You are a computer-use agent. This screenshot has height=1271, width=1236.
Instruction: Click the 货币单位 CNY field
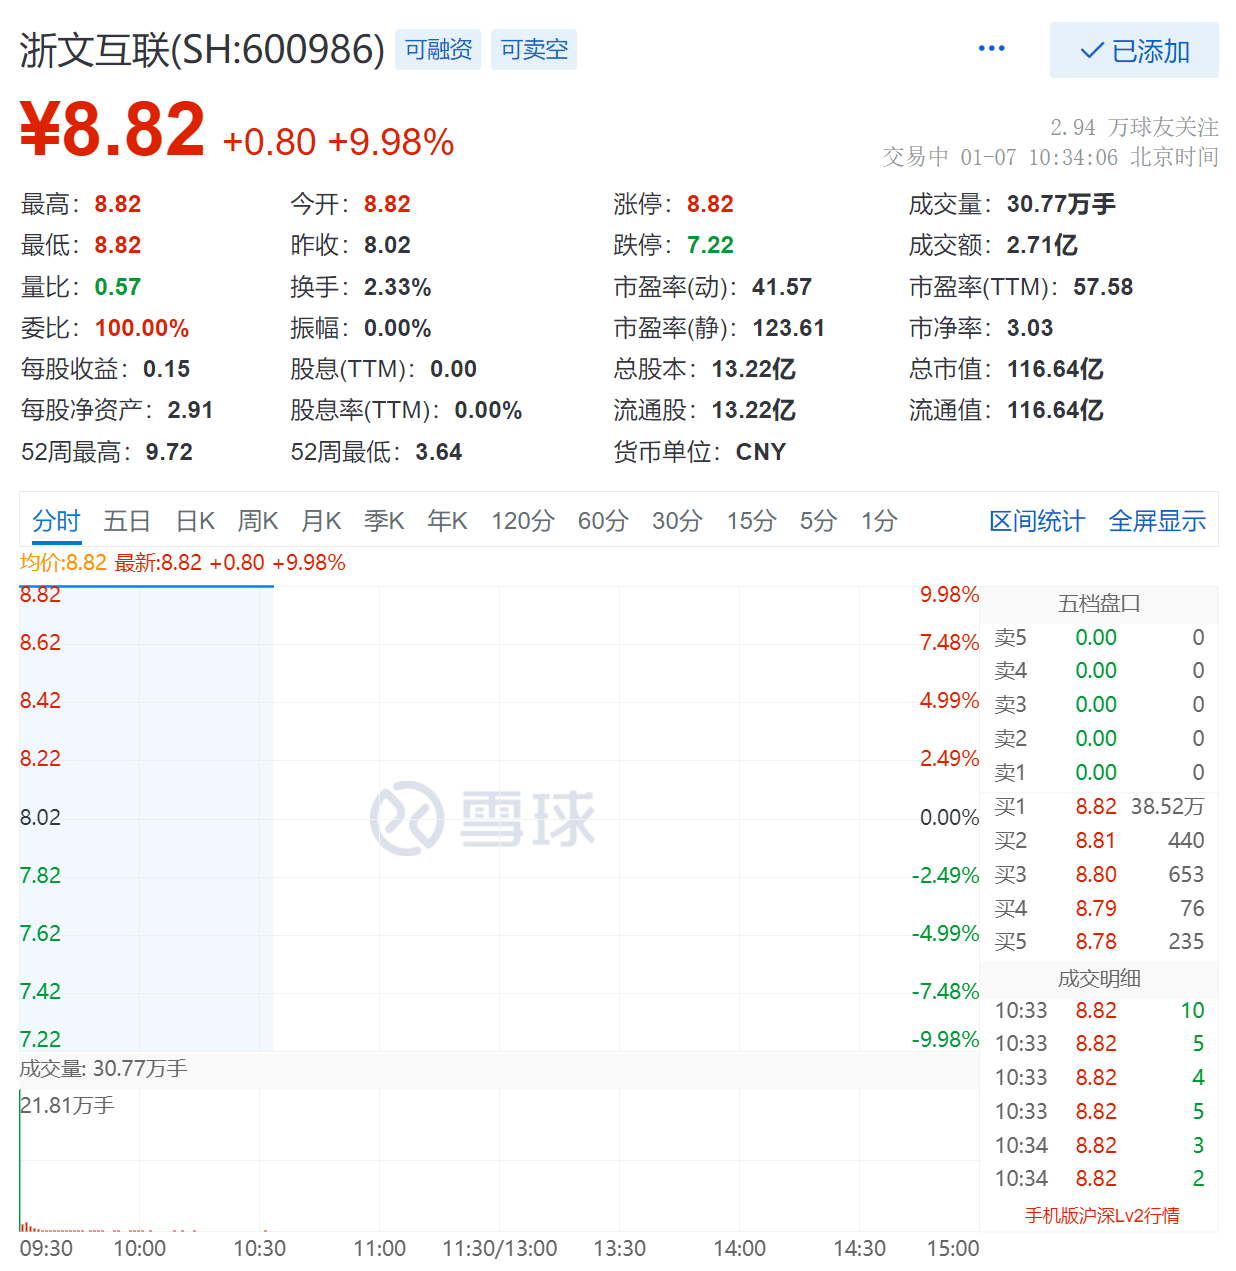[x=700, y=452]
